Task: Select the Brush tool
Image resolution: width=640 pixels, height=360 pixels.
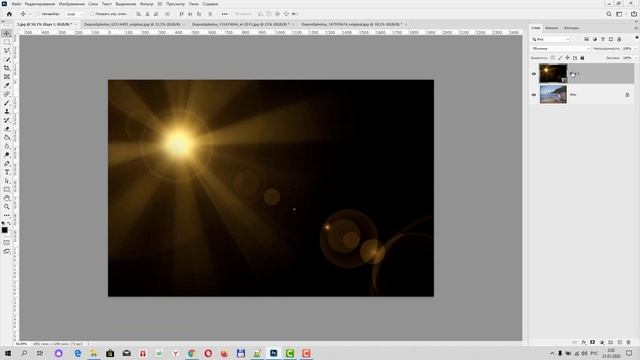Action: 7,103
